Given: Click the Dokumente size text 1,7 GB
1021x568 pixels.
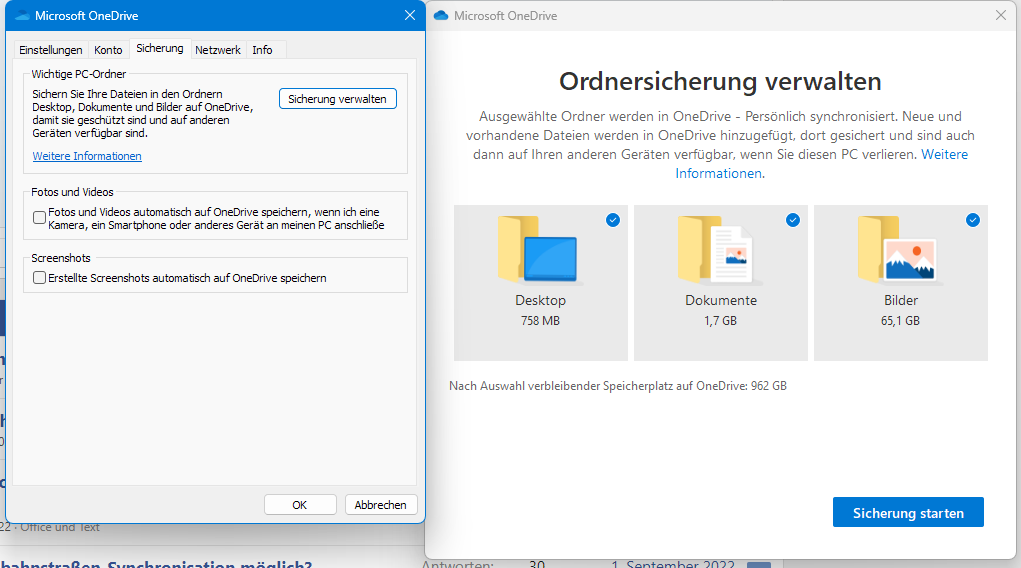Looking at the screenshot, I should click(720, 320).
